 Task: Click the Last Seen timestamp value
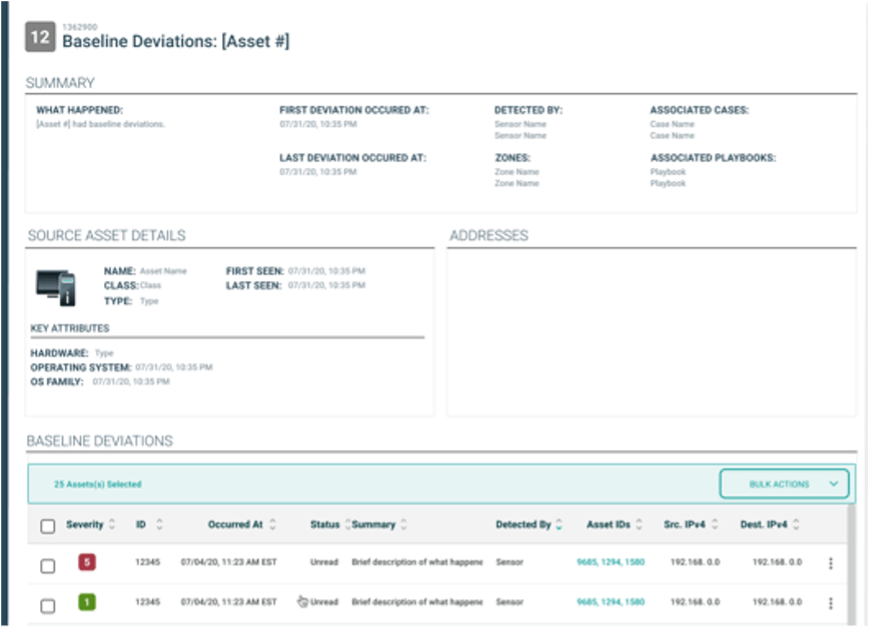[x=327, y=285]
